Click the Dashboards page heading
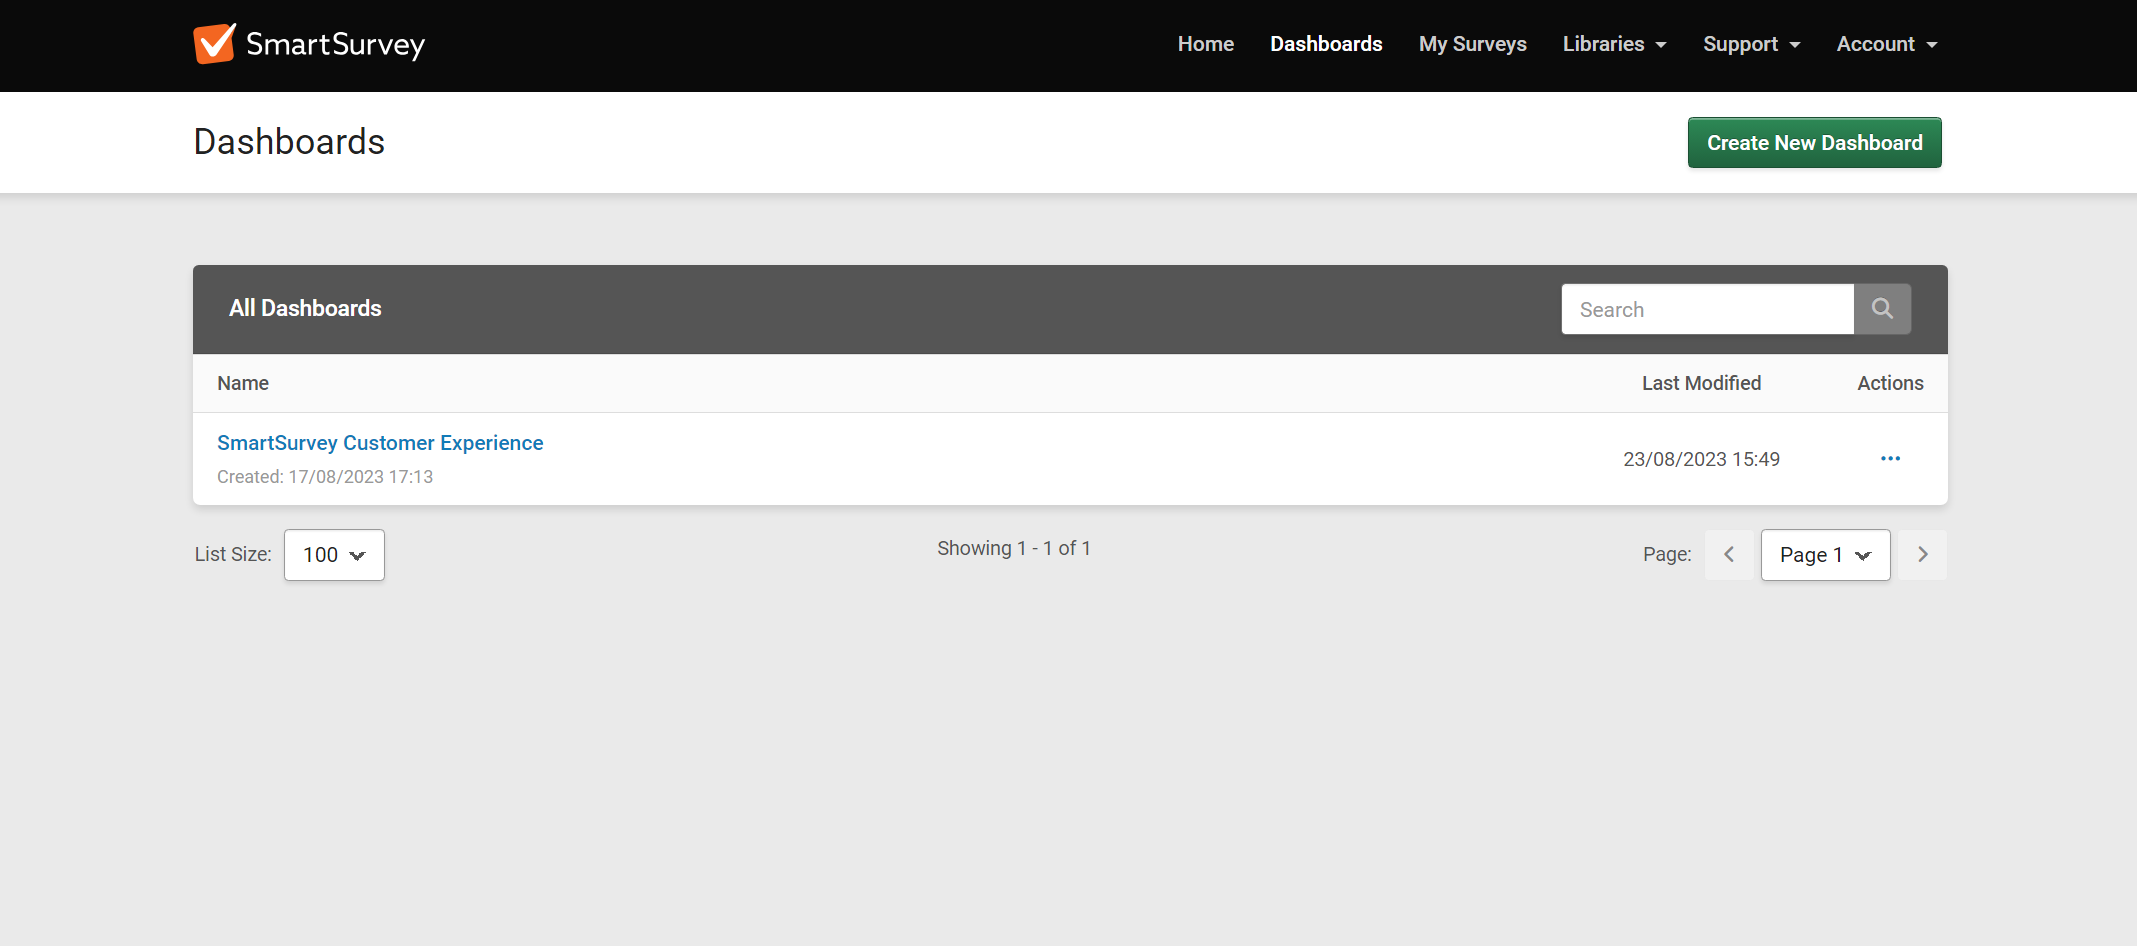The width and height of the screenshot is (2137, 946). (289, 142)
